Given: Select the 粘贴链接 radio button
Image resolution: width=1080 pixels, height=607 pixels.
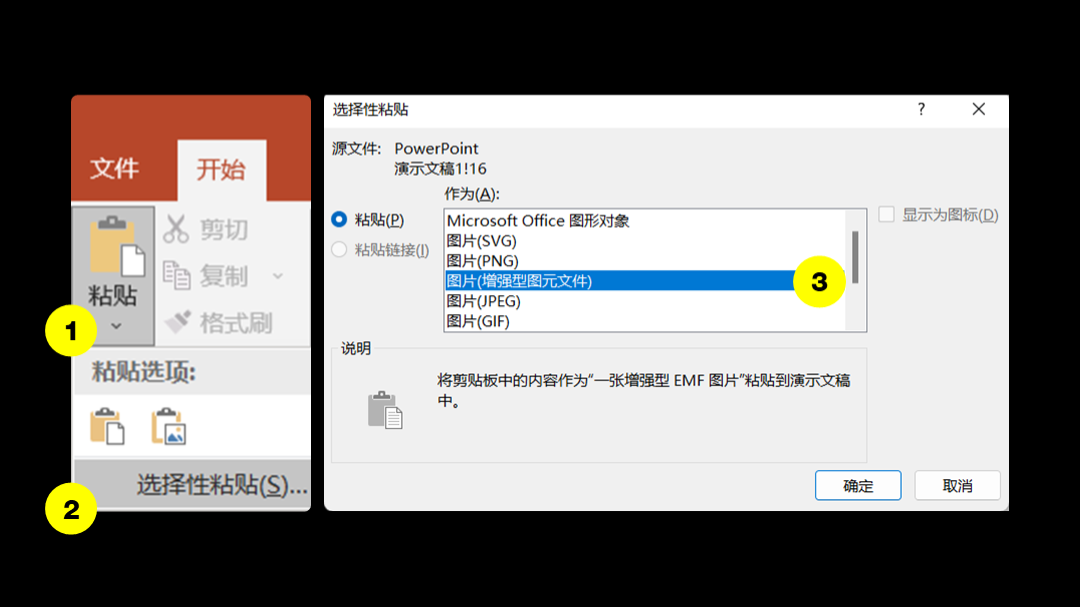Looking at the screenshot, I should (339, 249).
